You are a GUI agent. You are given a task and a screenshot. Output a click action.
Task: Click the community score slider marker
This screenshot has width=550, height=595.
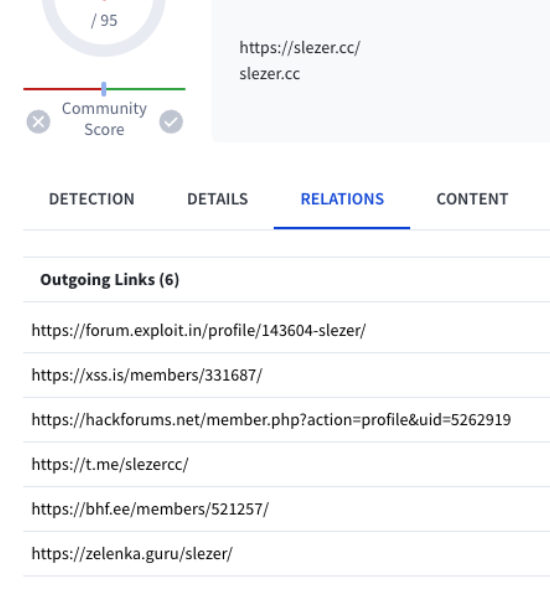click(x=104, y=89)
